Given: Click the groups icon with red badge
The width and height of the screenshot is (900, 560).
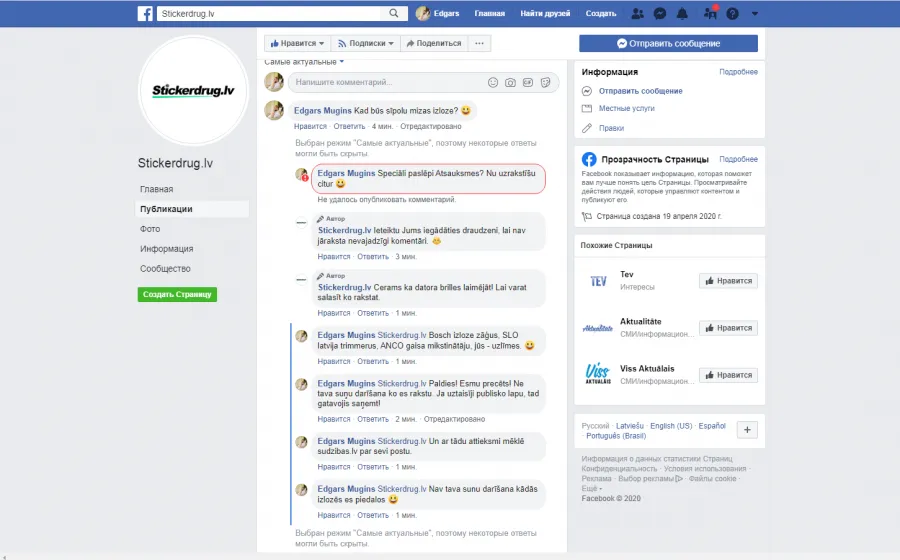Looking at the screenshot, I should [711, 13].
